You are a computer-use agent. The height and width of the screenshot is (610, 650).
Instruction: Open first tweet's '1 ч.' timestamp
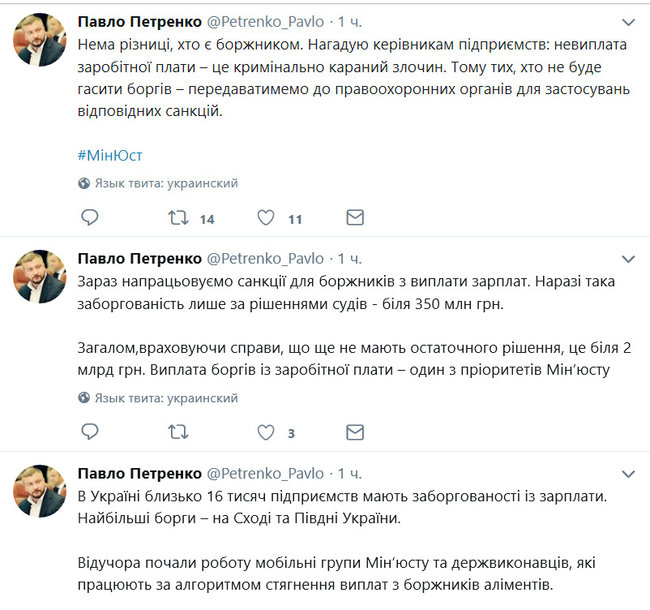[349, 21]
